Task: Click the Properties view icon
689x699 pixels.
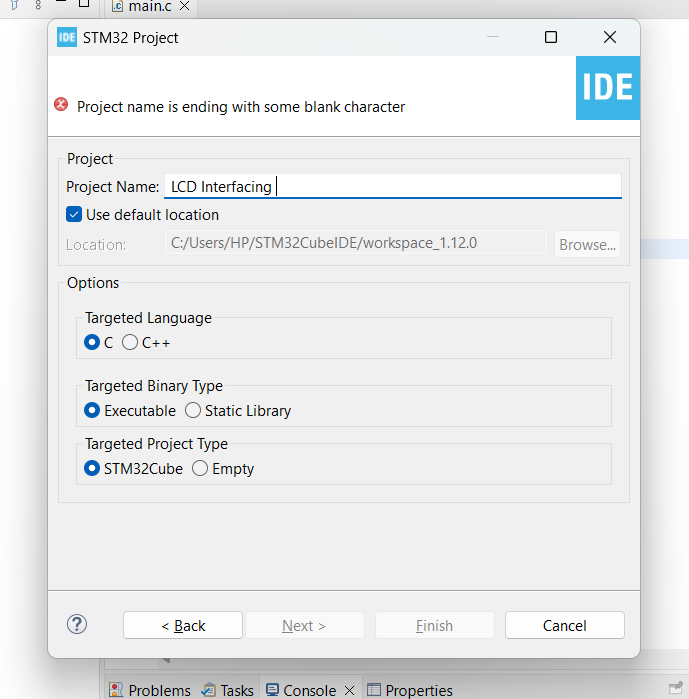Action: (373, 690)
